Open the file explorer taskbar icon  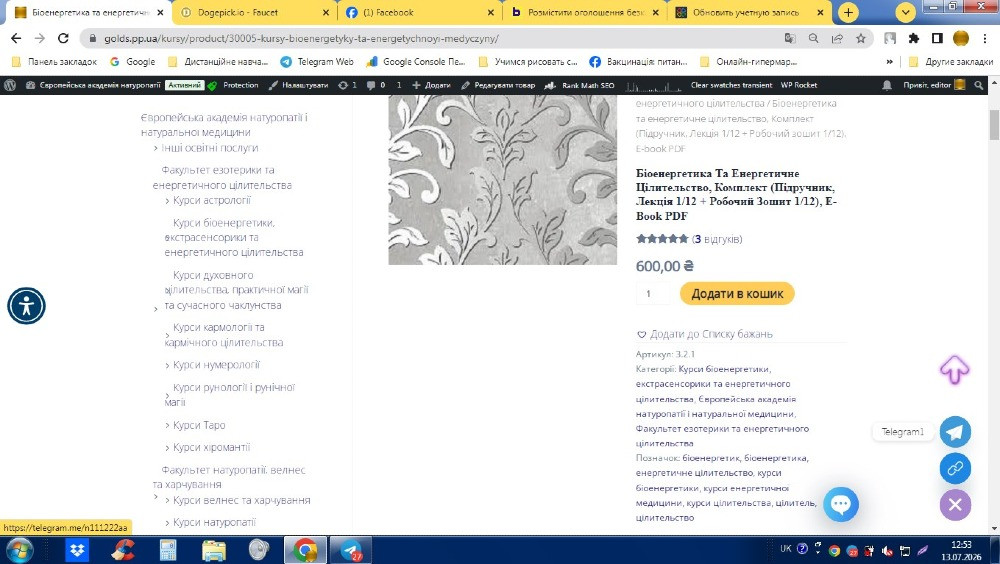click(214, 549)
